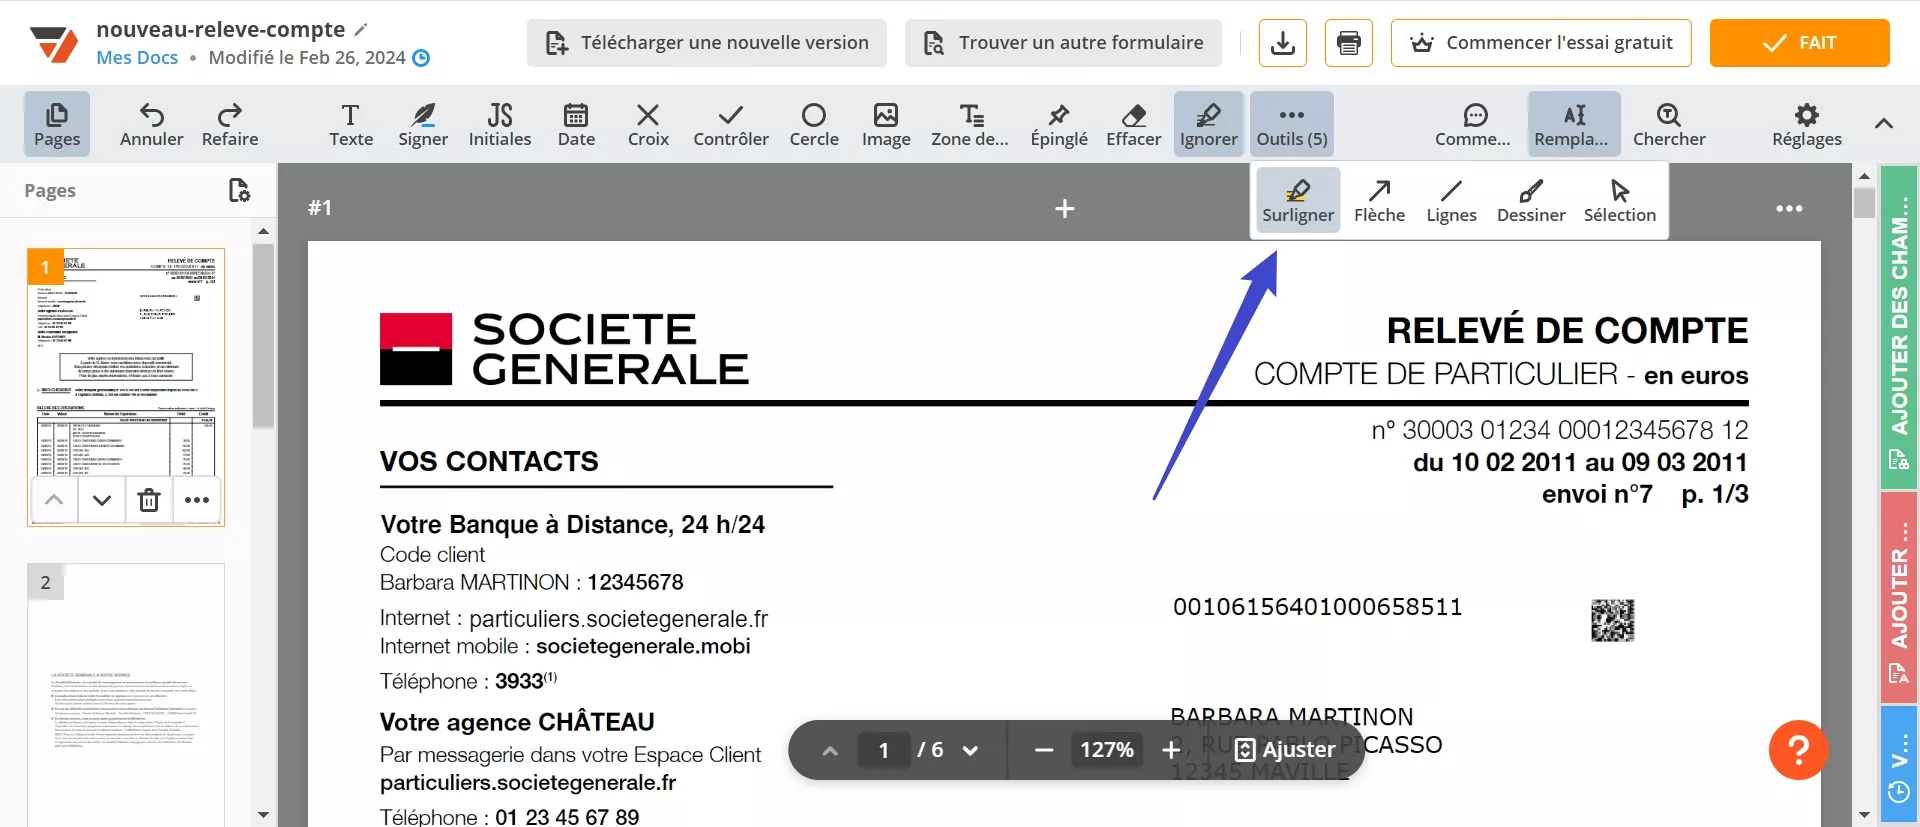
Task: Select the Signer signature tool
Action: (x=423, y=124)
